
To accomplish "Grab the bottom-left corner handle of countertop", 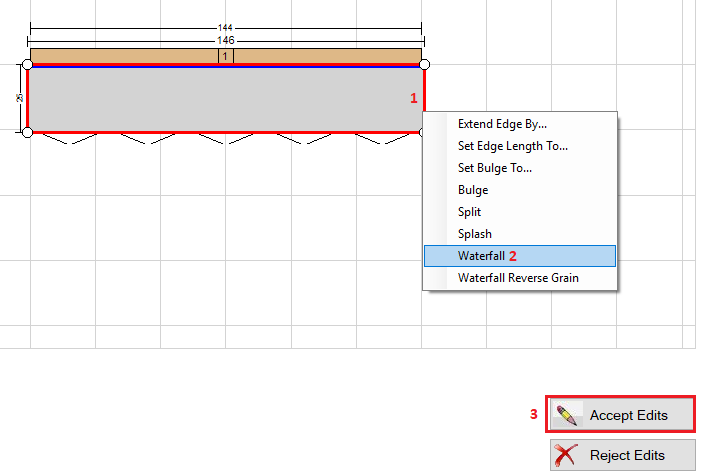I will [27, 132].
